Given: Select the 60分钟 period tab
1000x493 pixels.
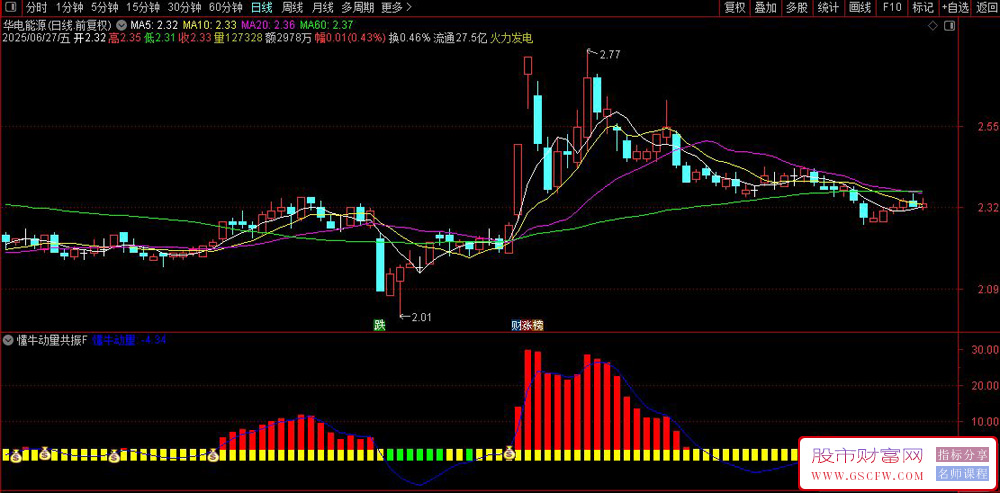Looking at the screenshot, I should [x=226, y=8].
